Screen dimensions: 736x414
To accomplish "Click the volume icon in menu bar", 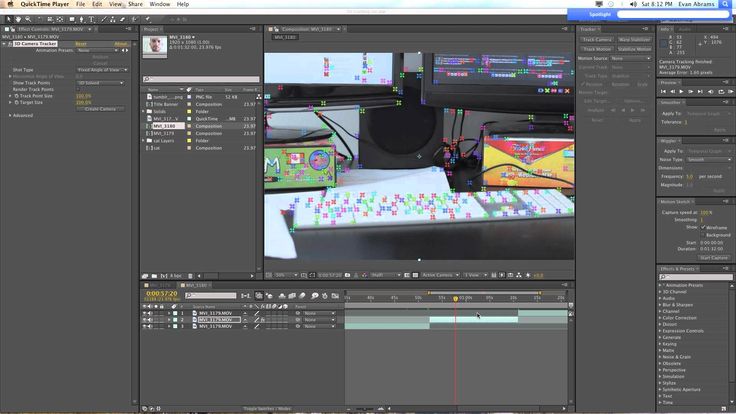I will 633,4.
